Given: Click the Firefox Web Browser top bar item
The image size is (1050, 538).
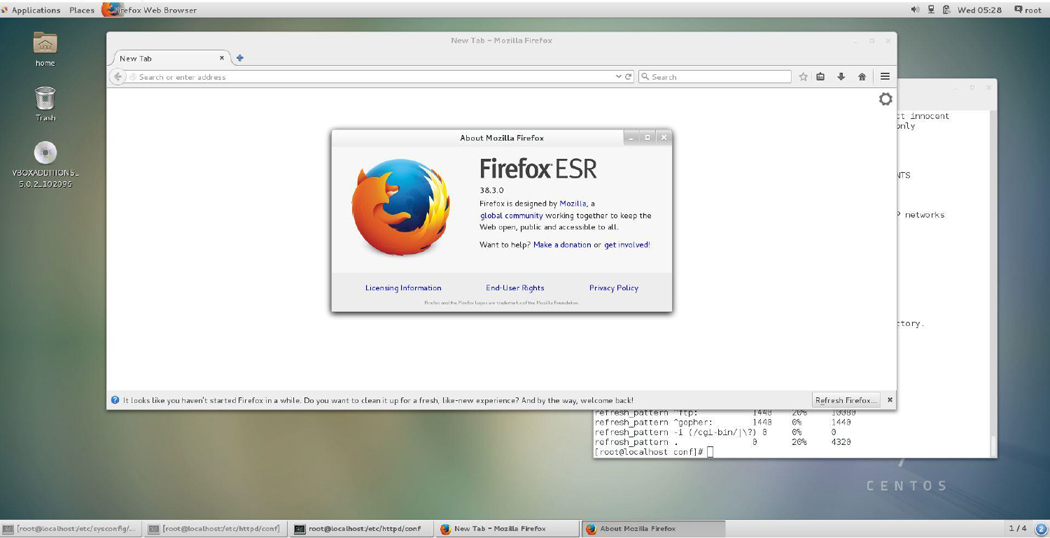Looking at the screenshot, I should pyautogui.click(x=149, y=10).
